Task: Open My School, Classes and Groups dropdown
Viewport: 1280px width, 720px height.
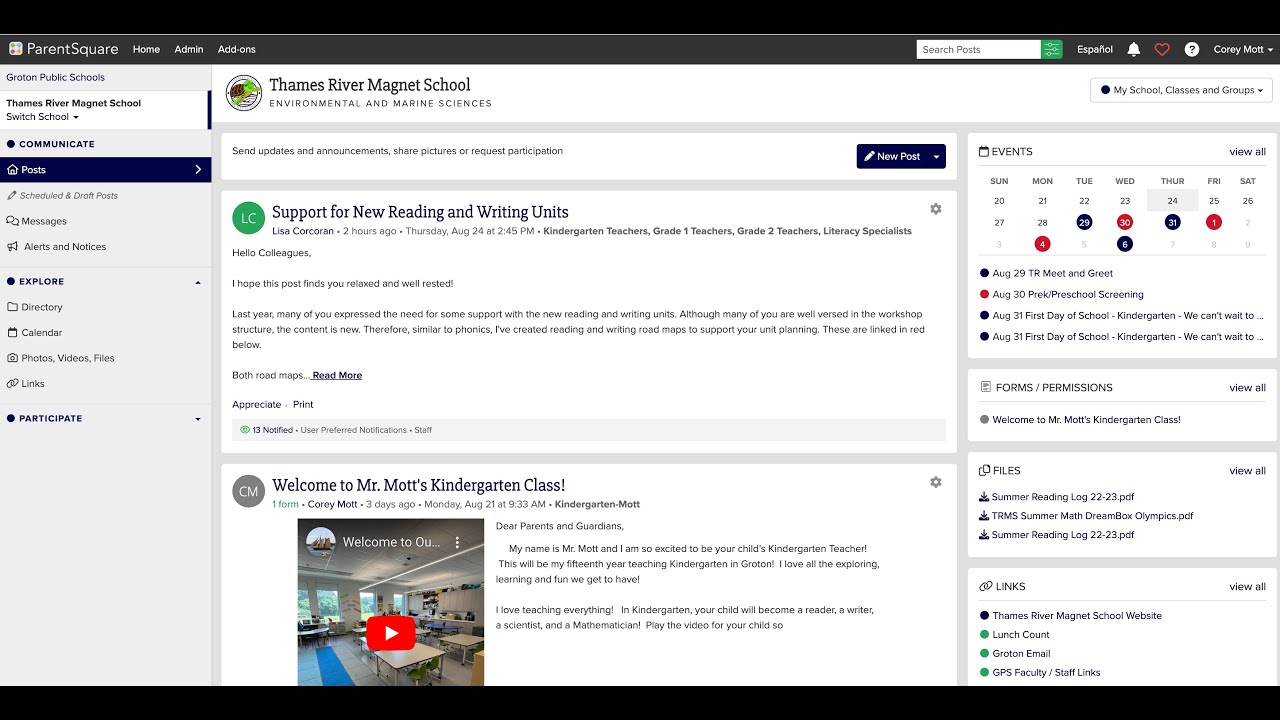Action: 1181,90
